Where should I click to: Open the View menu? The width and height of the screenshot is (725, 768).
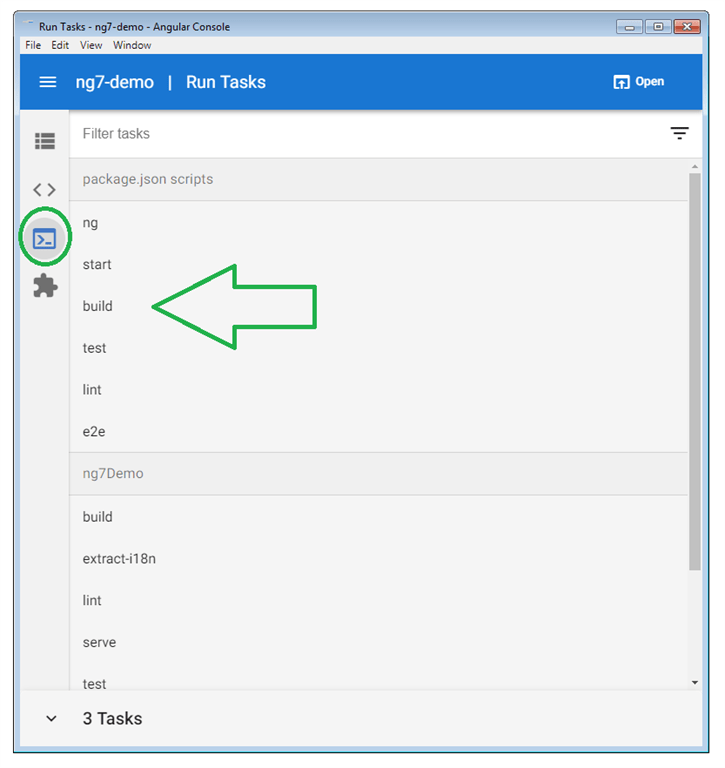(x=91, y=45)
